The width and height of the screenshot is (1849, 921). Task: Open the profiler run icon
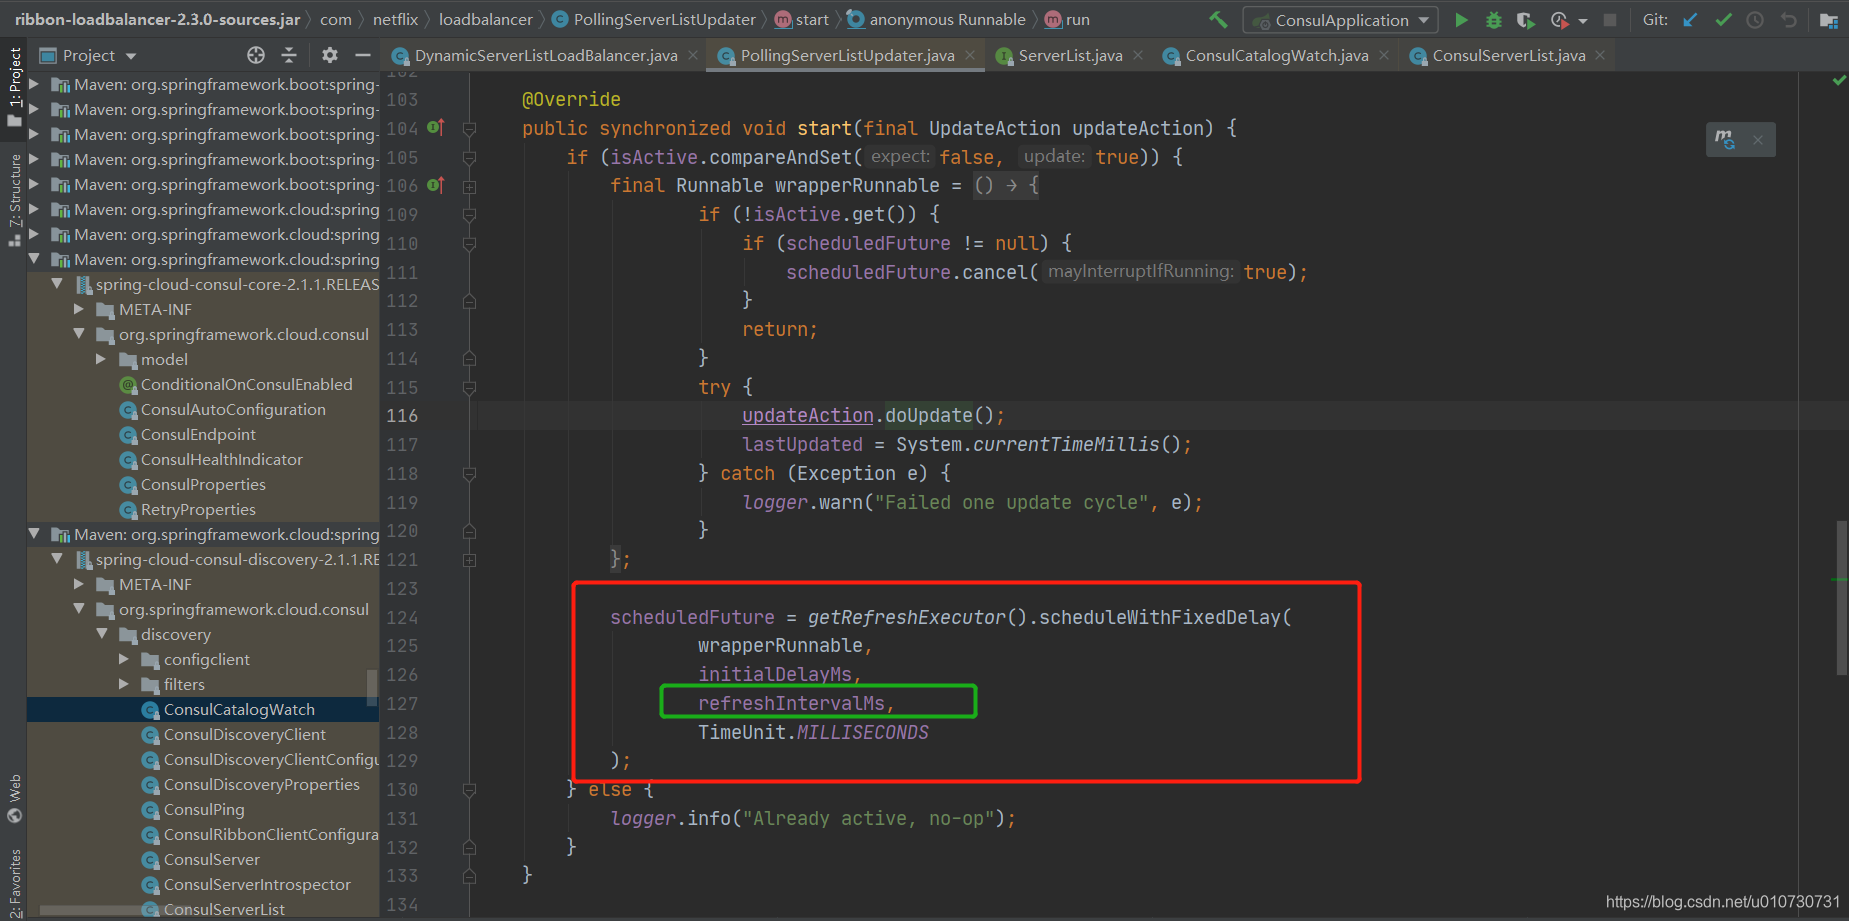pyautogui.click(x=1559, y=20)
